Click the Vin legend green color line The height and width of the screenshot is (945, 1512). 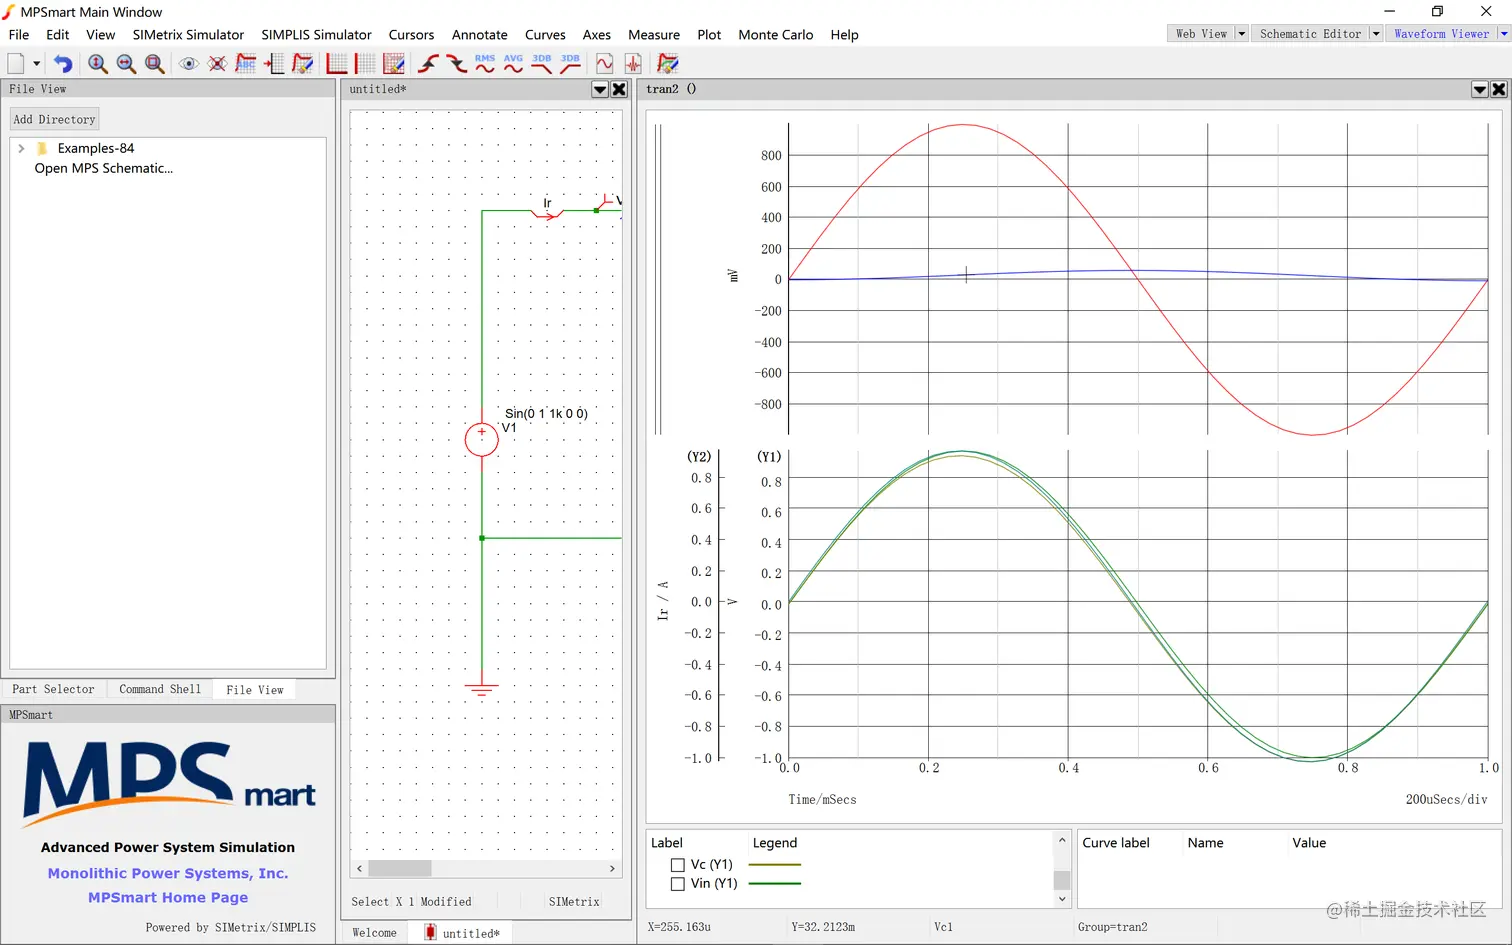(x=775, y=884)
